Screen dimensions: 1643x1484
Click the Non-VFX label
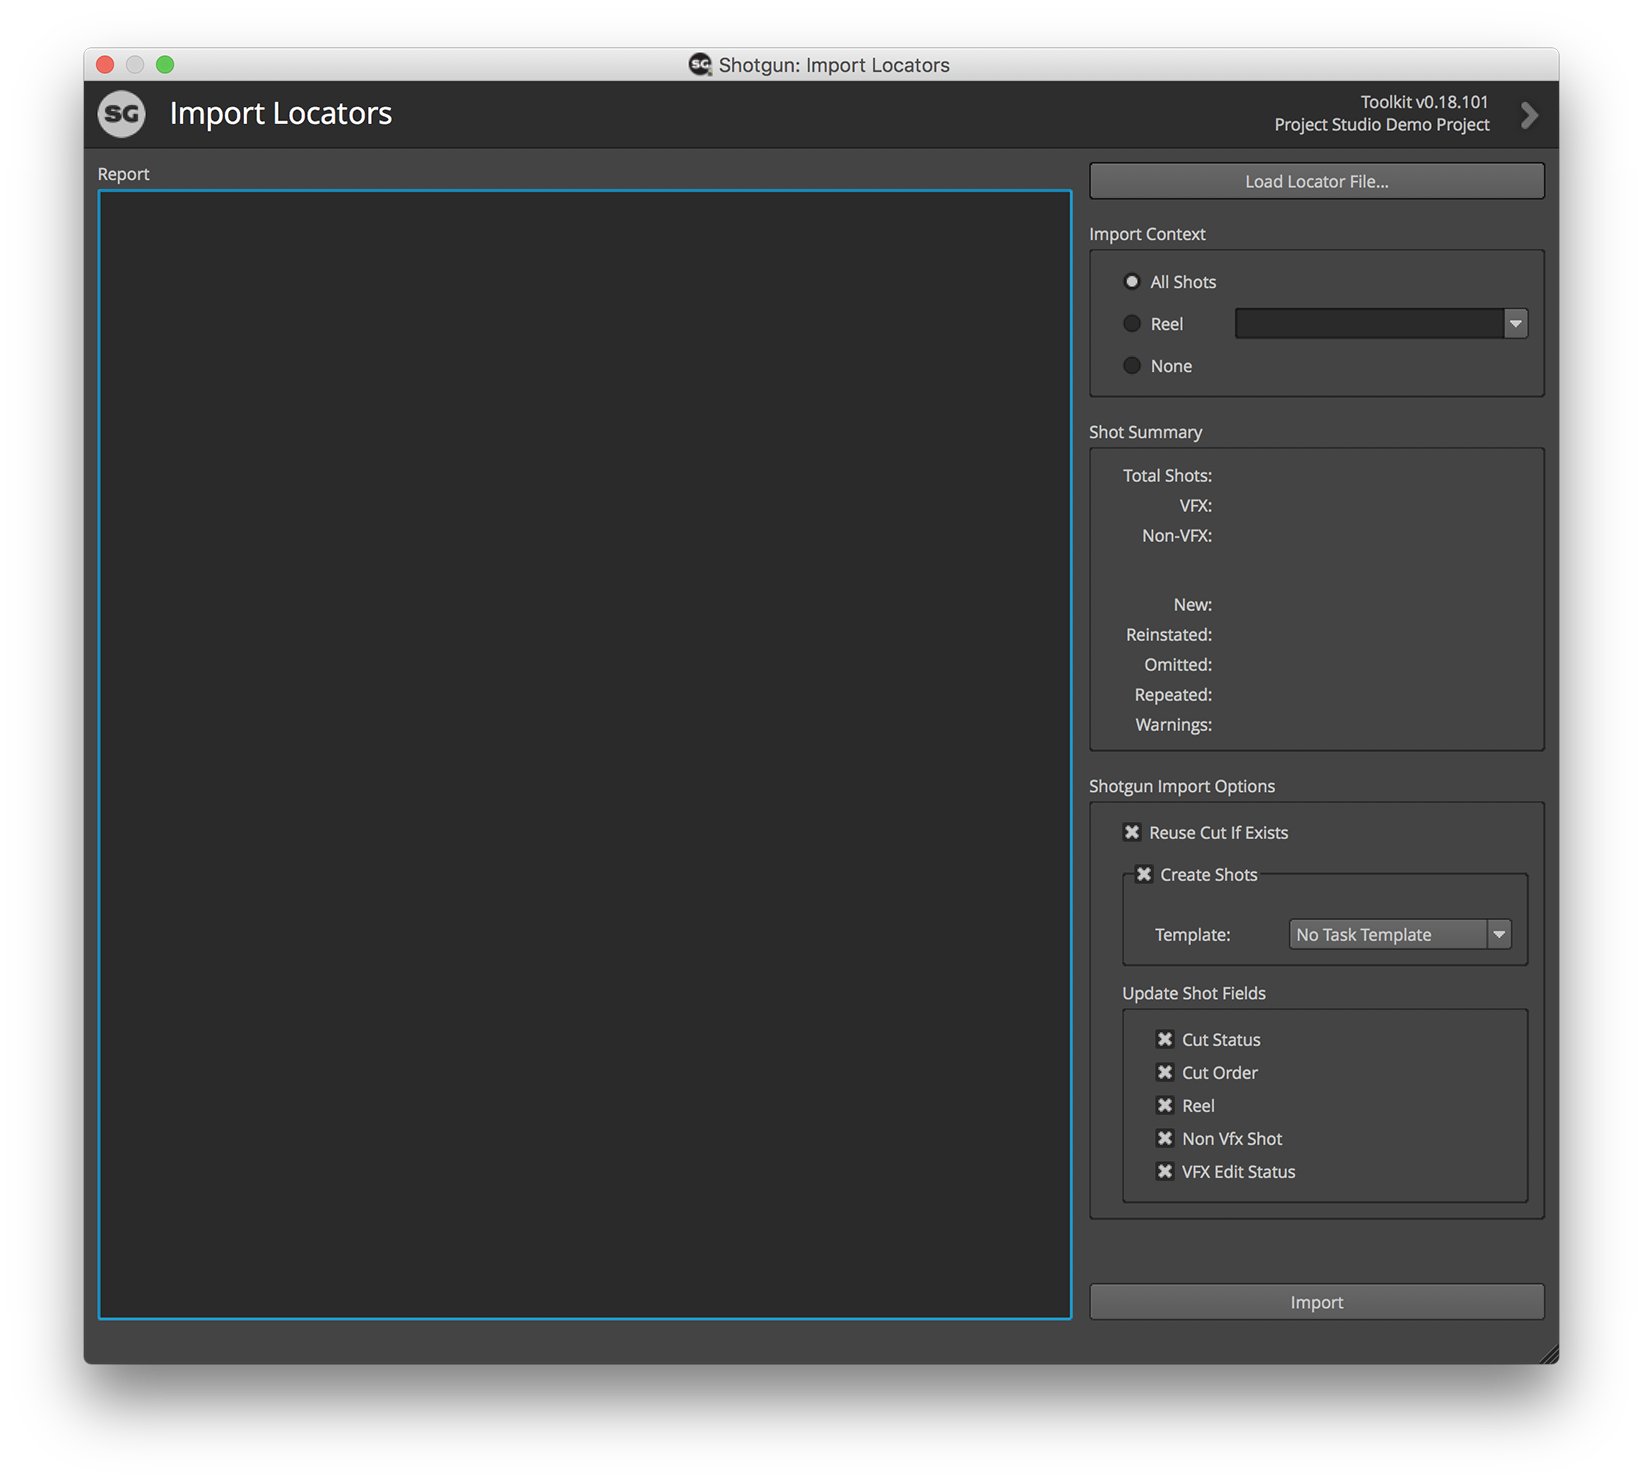tap(1177, 536)
